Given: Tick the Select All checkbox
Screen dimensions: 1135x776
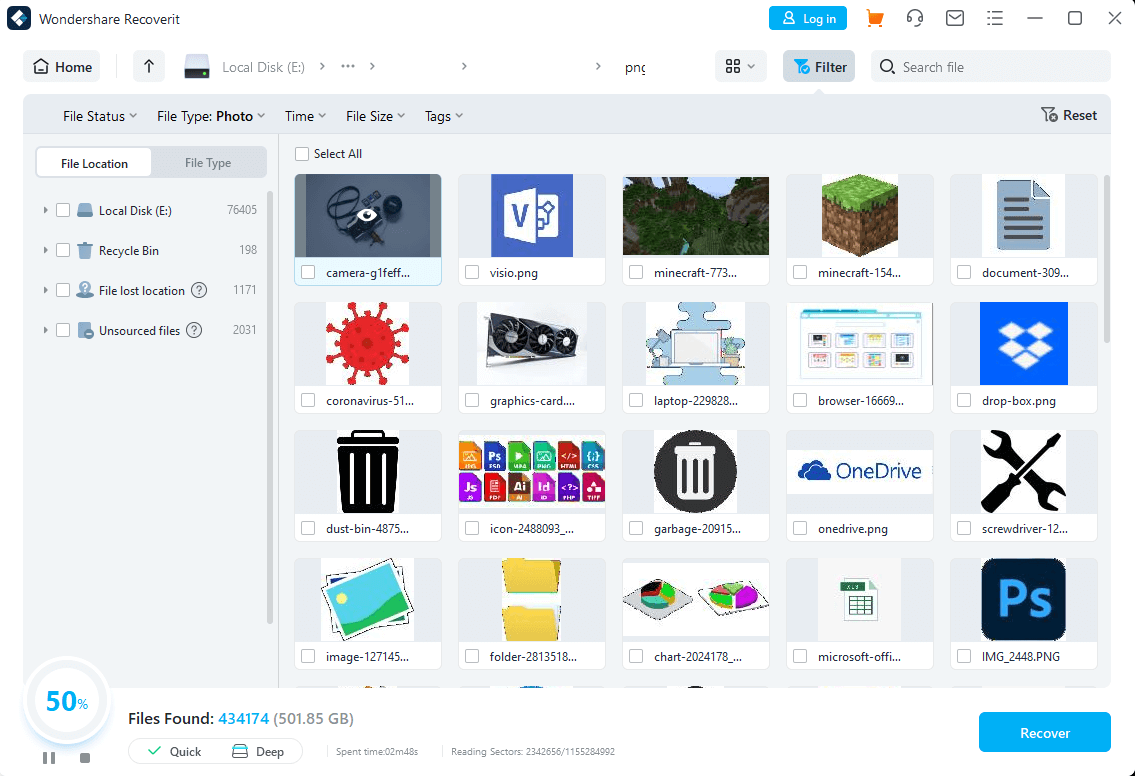Looking at the screenshot, I should tap(302, 153).
